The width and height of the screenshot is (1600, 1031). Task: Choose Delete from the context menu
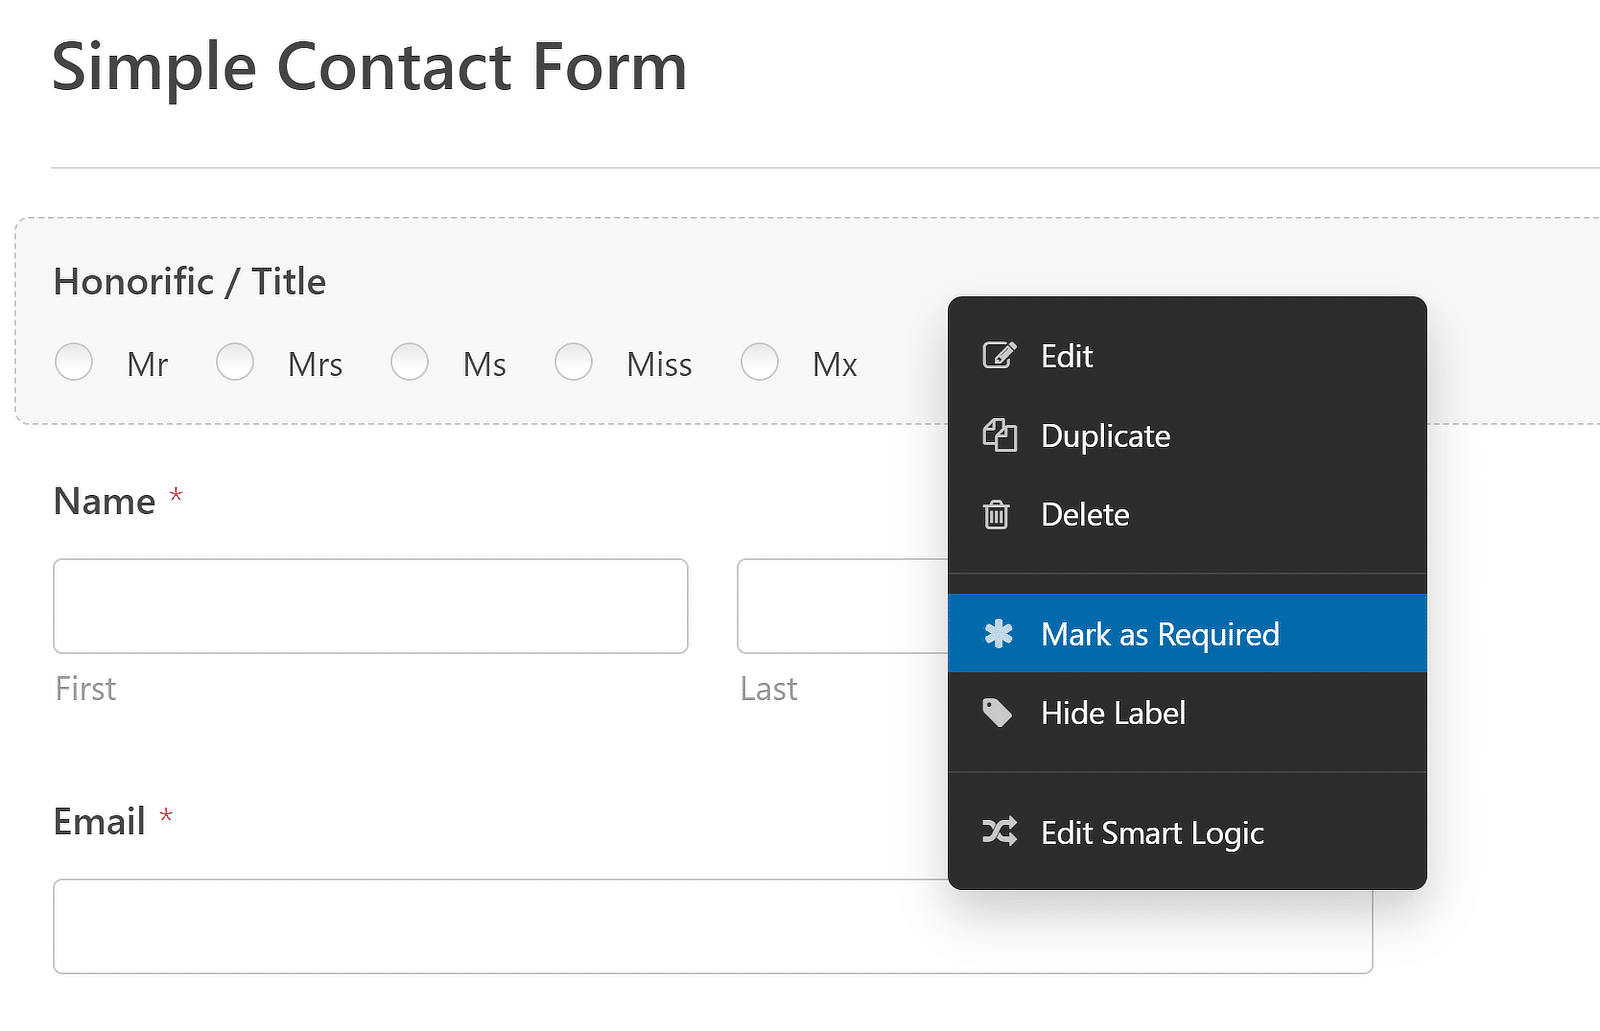pyautogui.click(x=1085, y=515)
